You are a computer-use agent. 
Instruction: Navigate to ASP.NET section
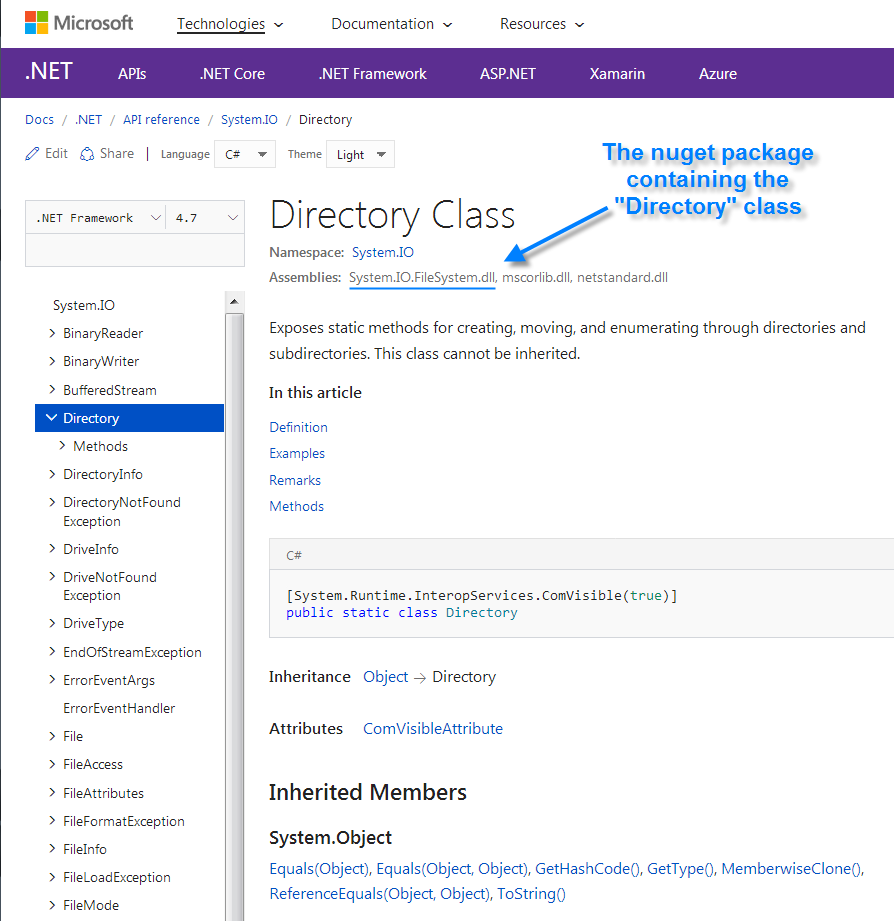tap(508, 73)
